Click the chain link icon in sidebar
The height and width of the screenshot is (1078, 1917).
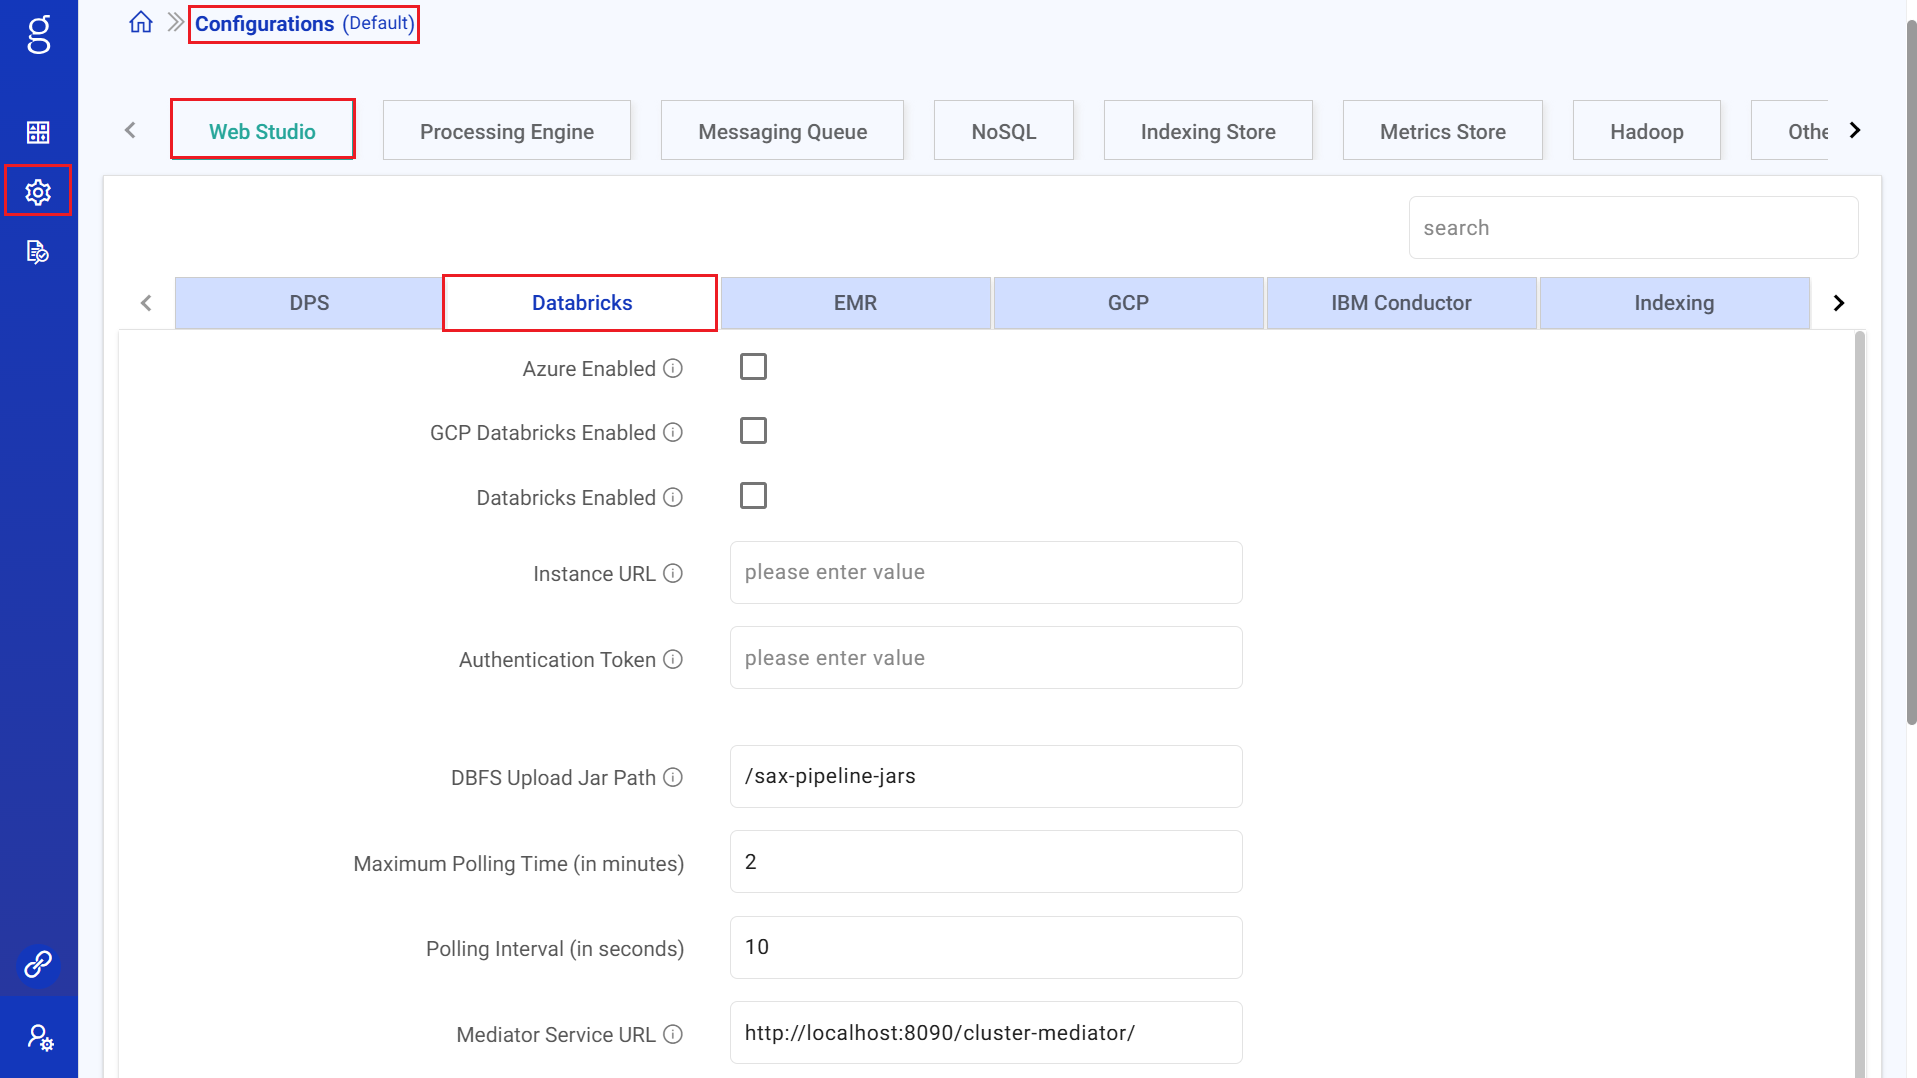tap(38, 964)
